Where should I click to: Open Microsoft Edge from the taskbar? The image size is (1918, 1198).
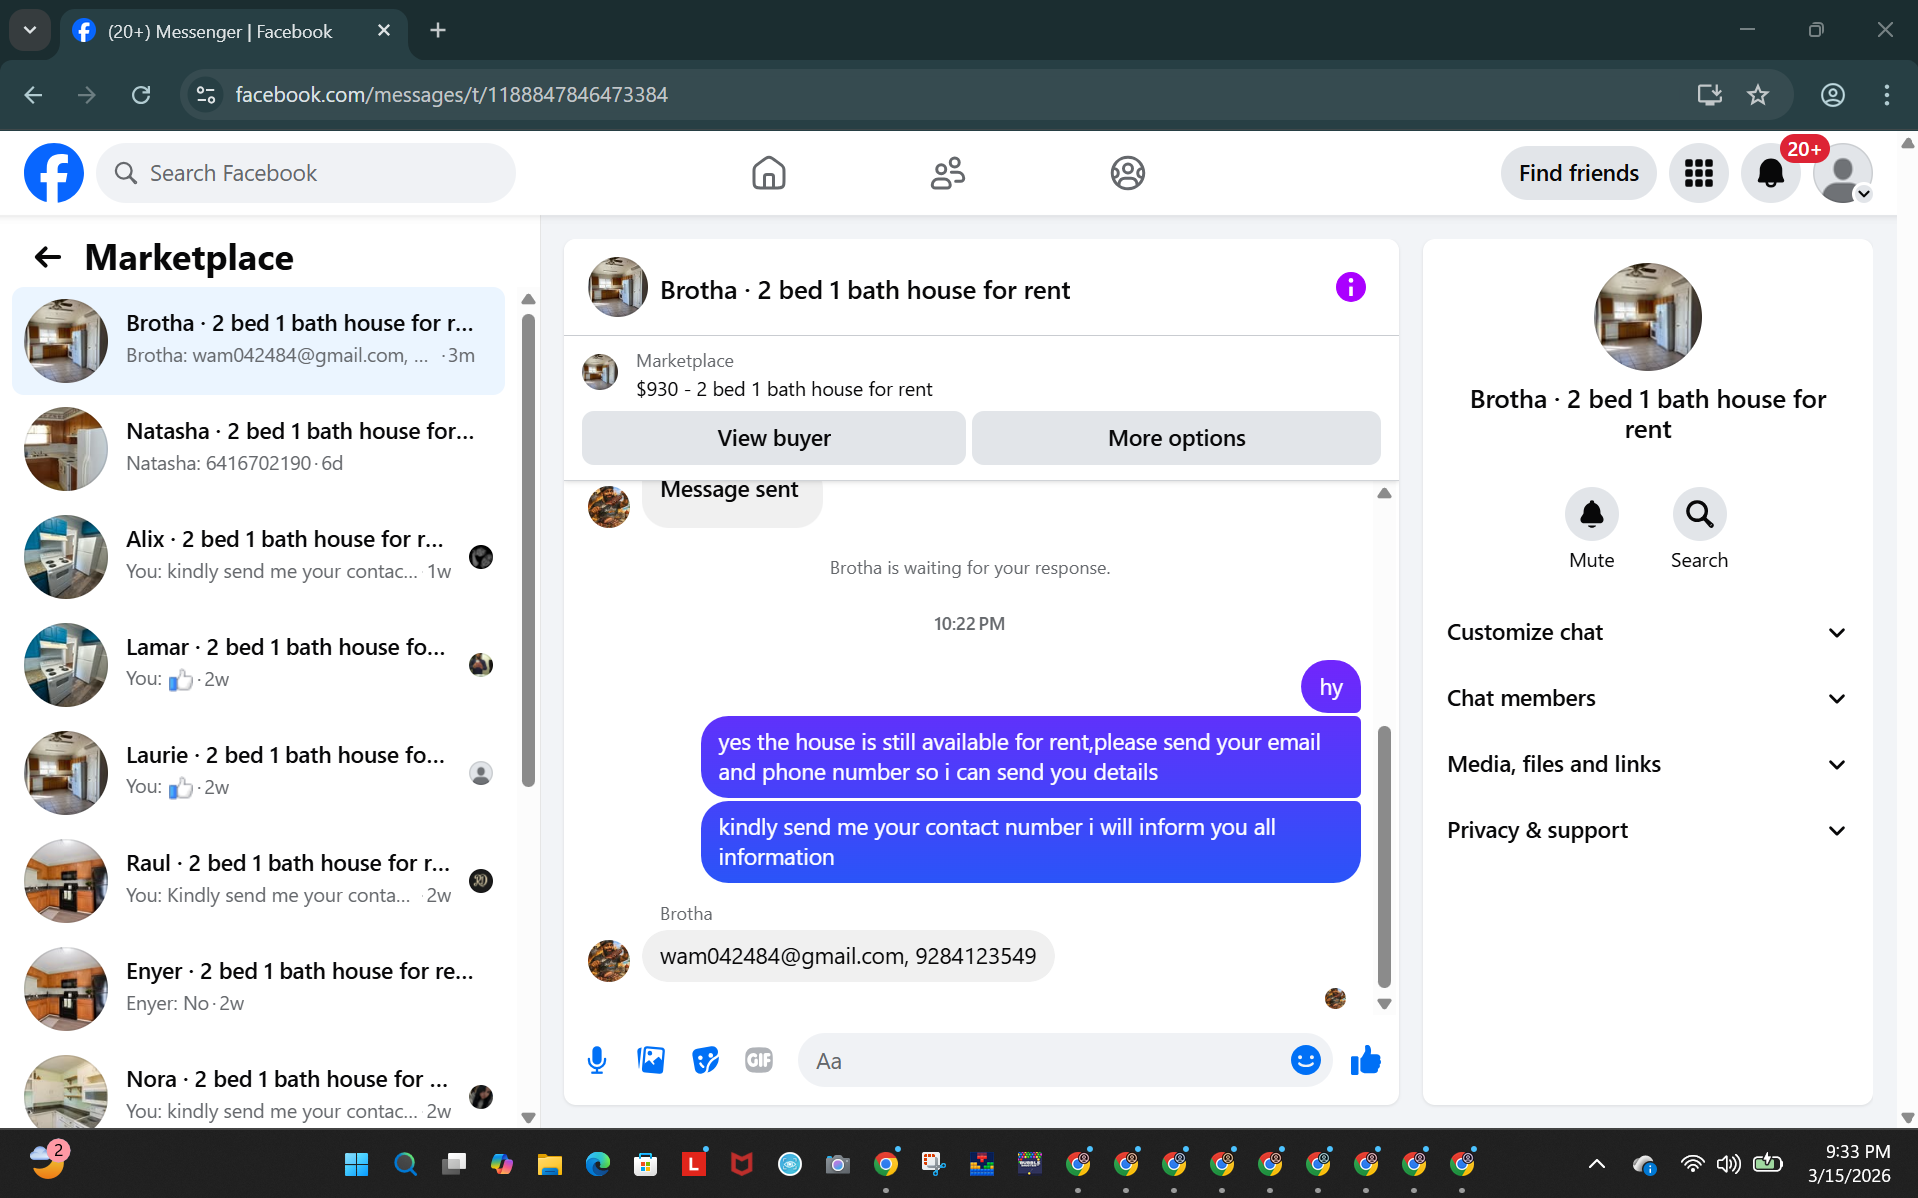click(x=597, y=1163)
